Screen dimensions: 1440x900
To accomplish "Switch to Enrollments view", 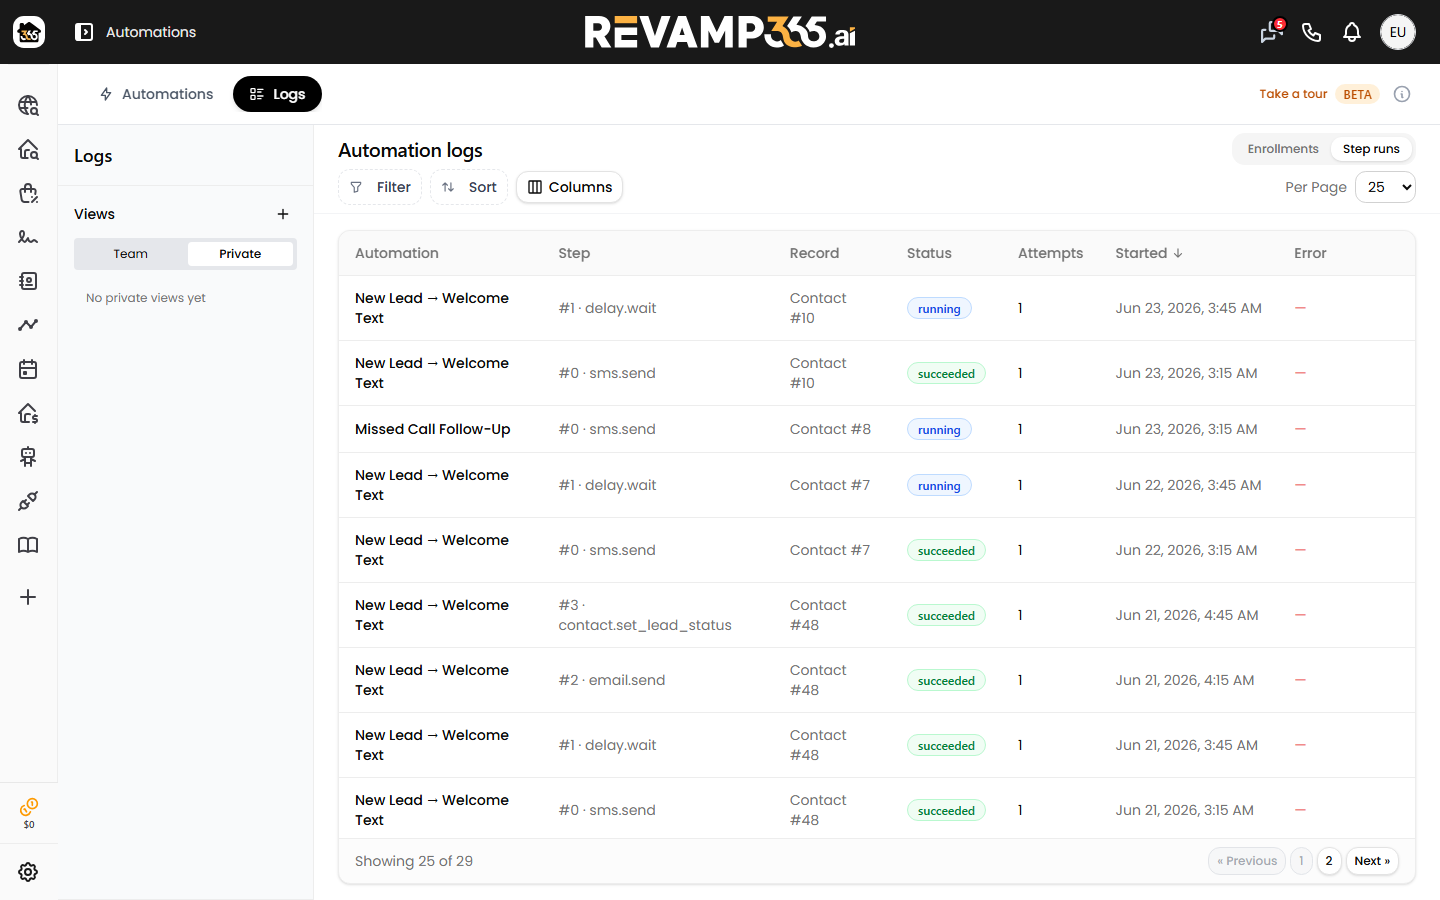I will (1282, 149).
